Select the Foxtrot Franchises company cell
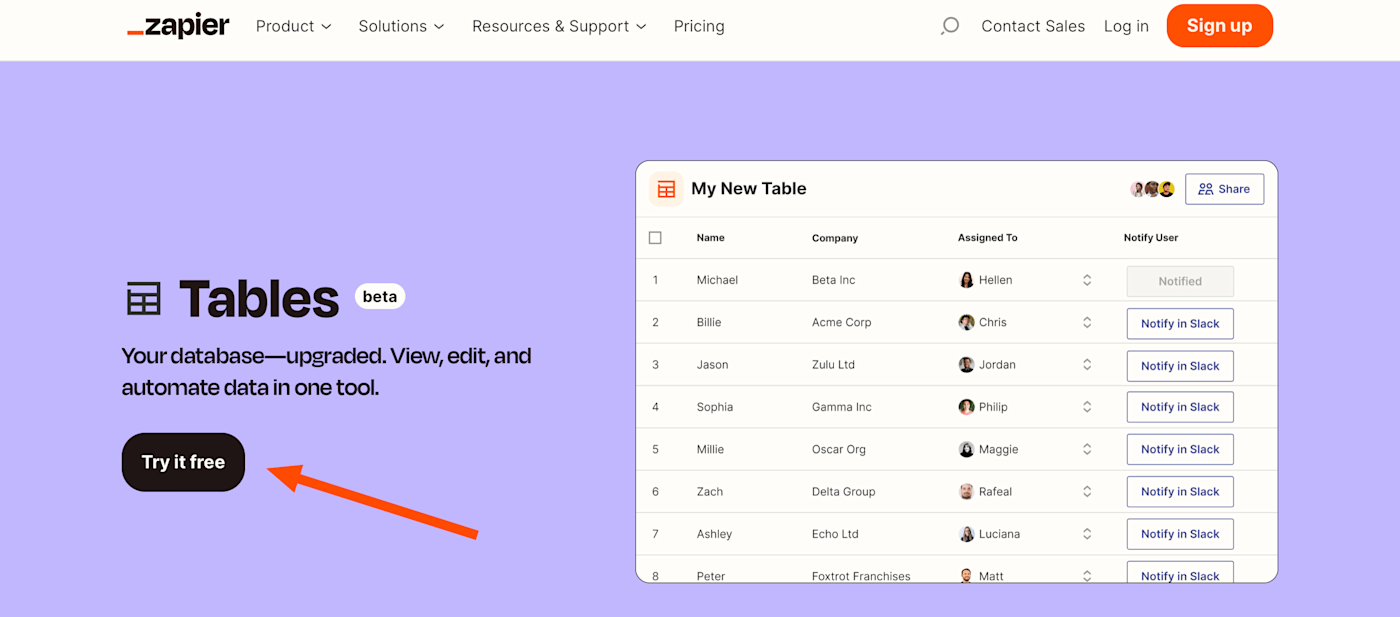Screen dimensions: 1400x617 [861, 576]
